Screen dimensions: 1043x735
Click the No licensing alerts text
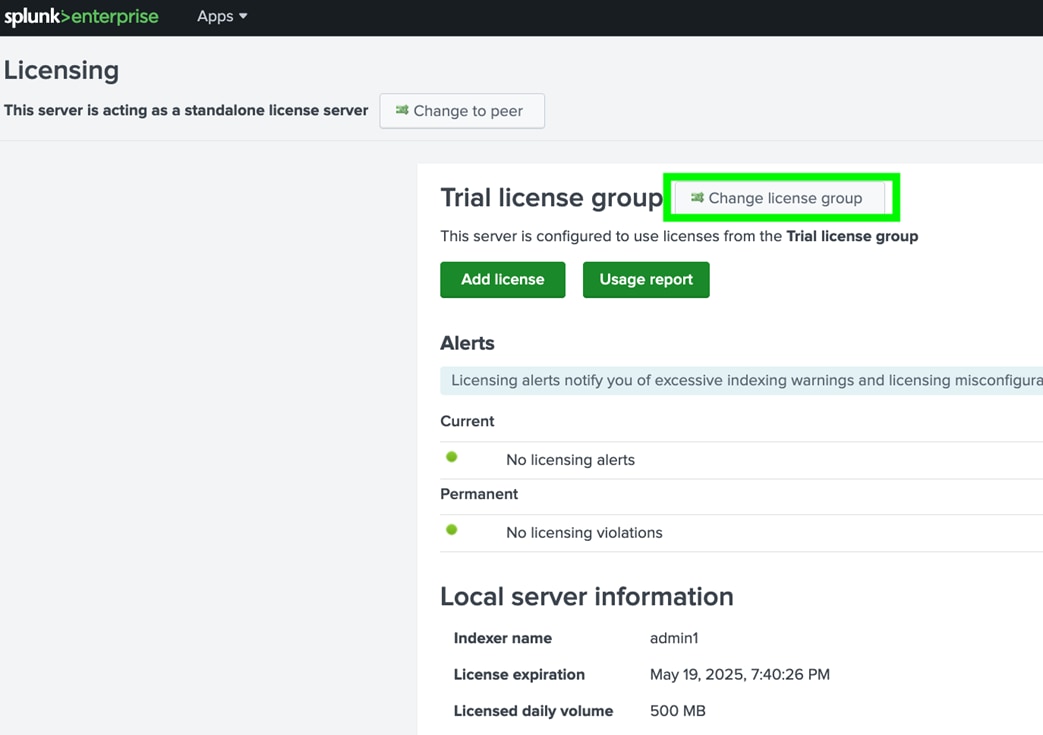(x=570, y=460)
